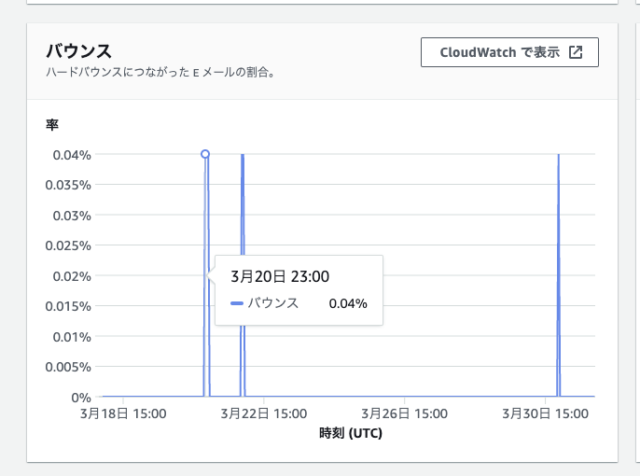Select the highlighted data point circle at 0.04%
Image resolution: width=640 pixels, height=476 pixels.
(205, 154)
